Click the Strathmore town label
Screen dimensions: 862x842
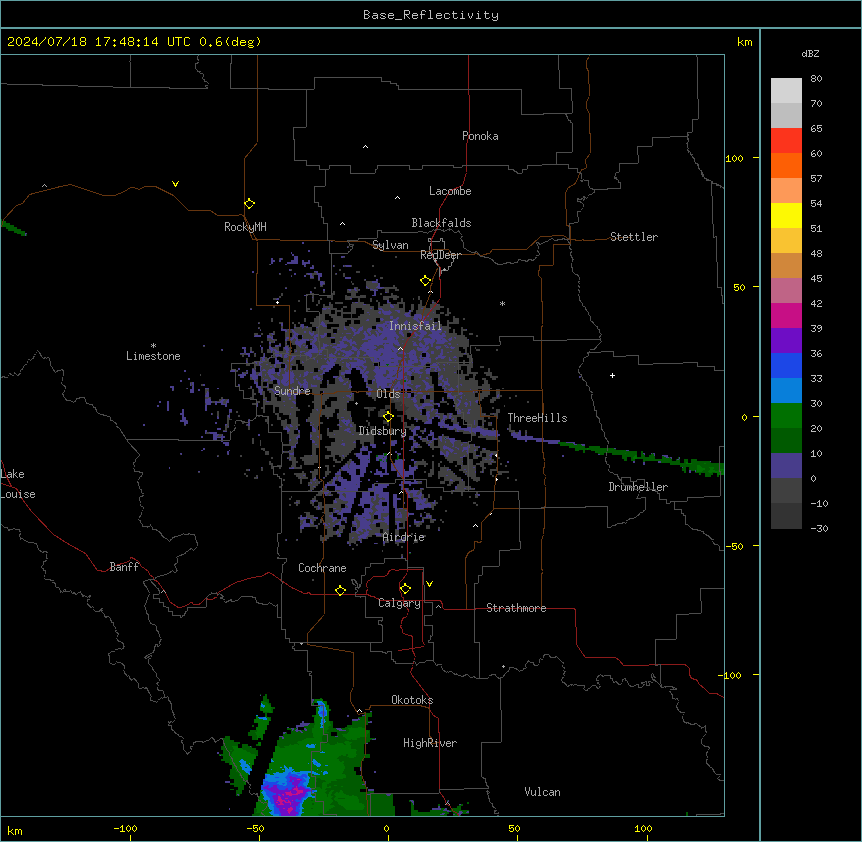tap(516, 608)
